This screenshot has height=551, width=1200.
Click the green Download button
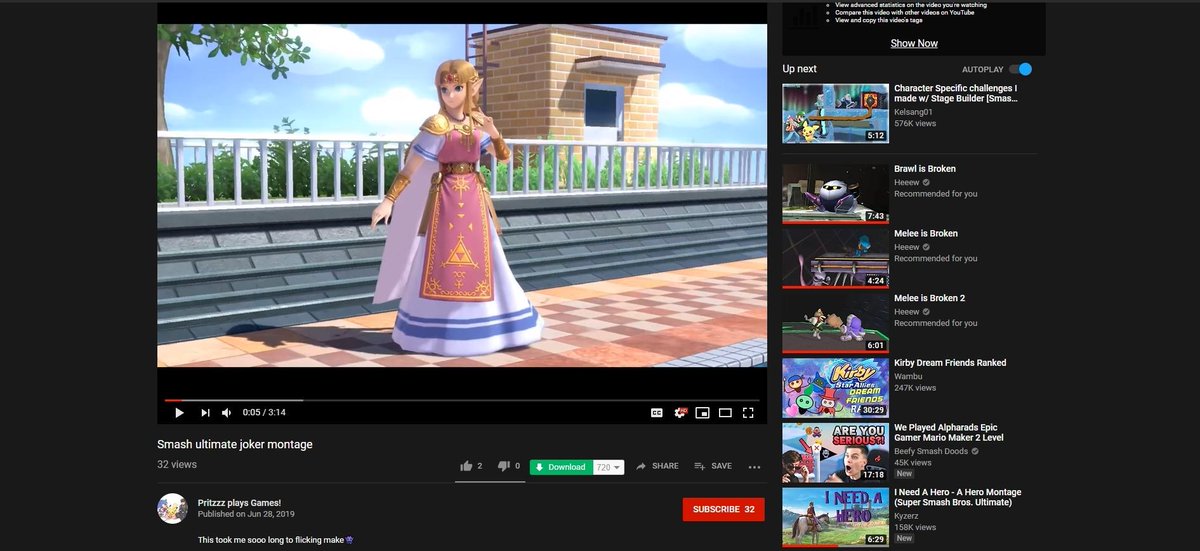point(561,467)
